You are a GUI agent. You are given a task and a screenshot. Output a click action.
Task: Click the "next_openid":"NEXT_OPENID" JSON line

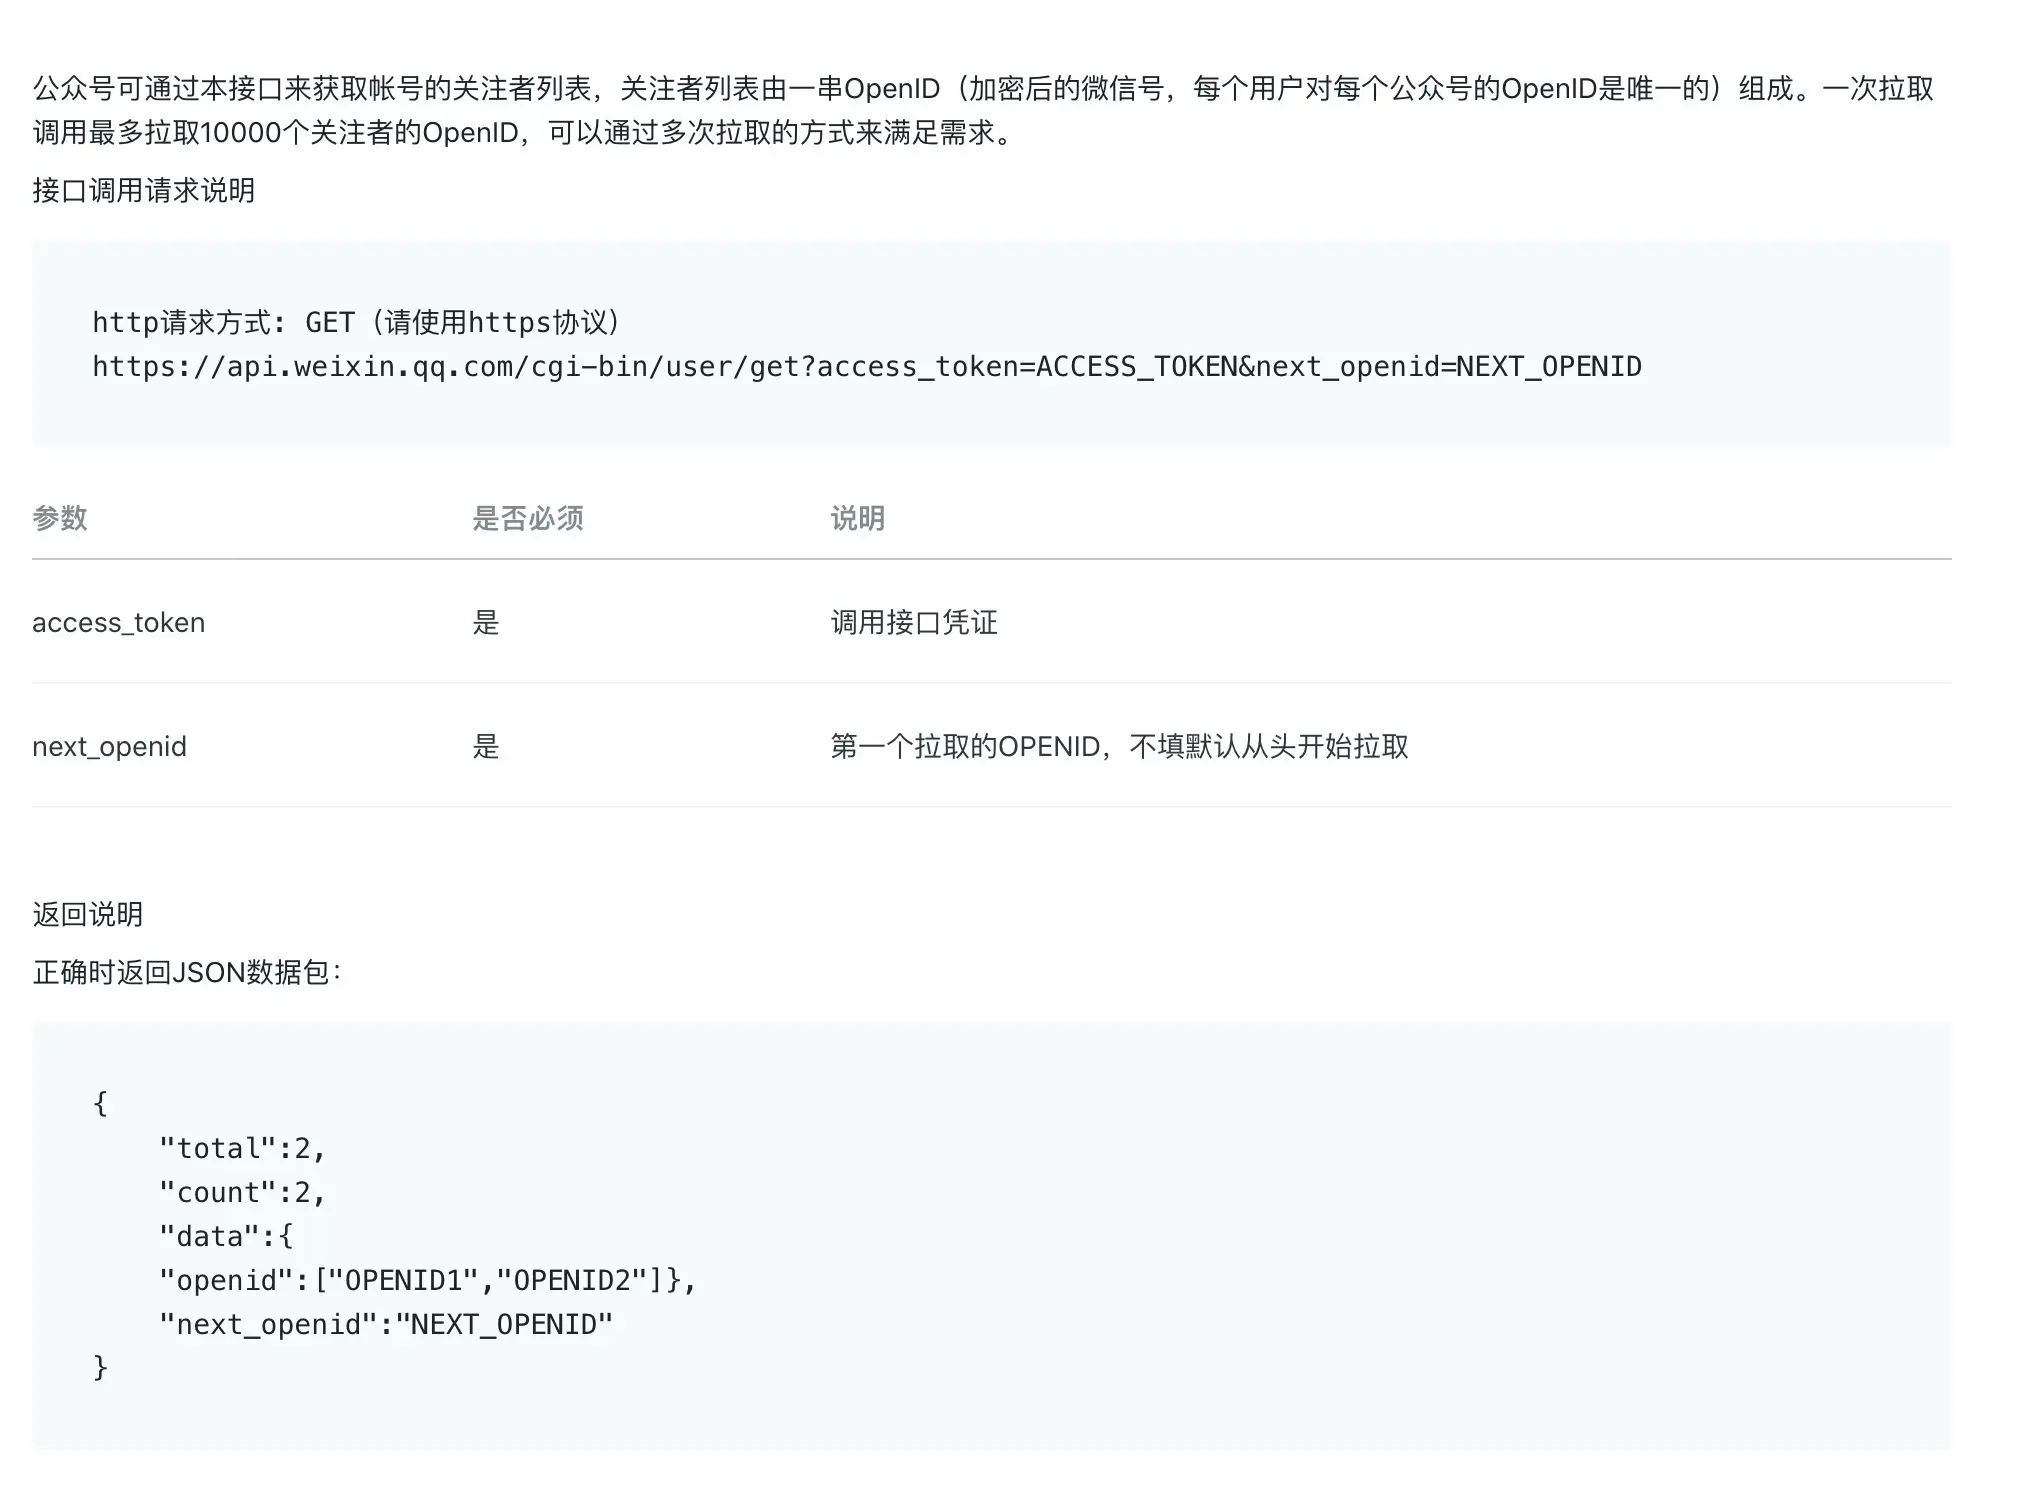(385, 1324)
